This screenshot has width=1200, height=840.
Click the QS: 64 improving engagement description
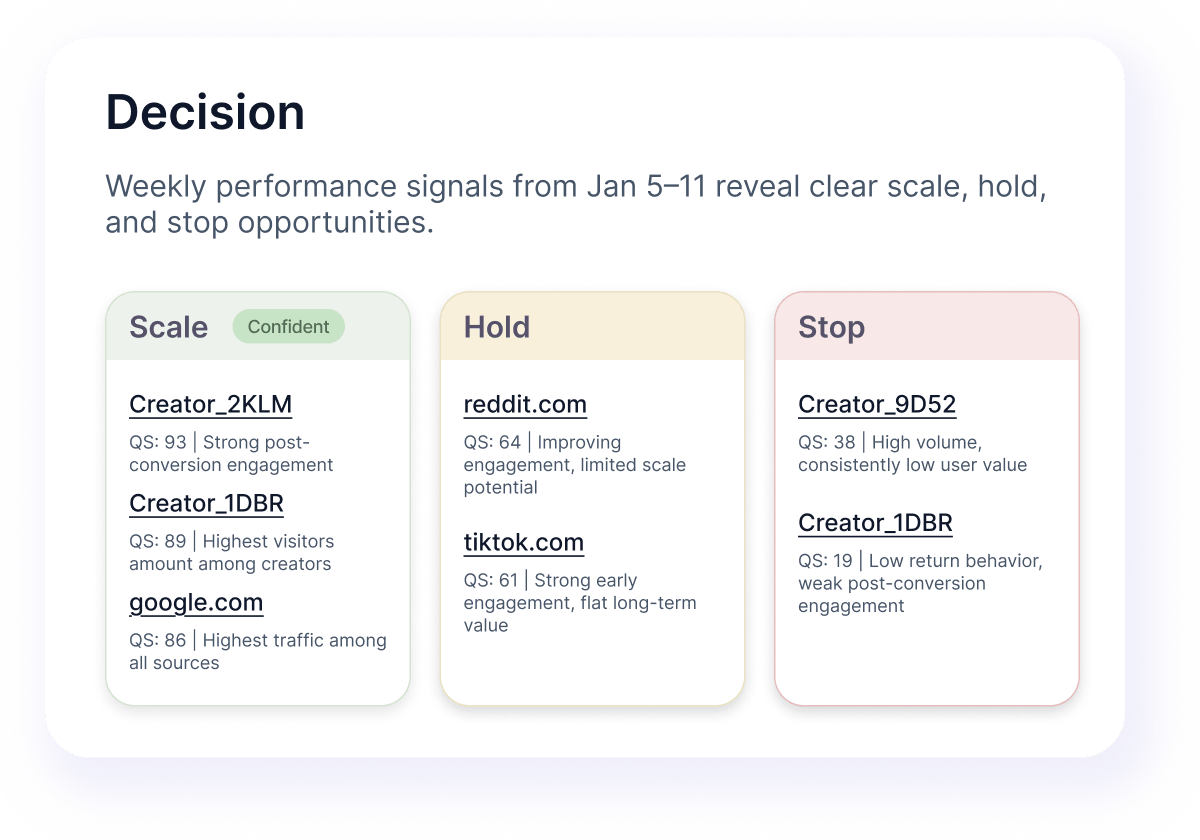pos(574,464)
